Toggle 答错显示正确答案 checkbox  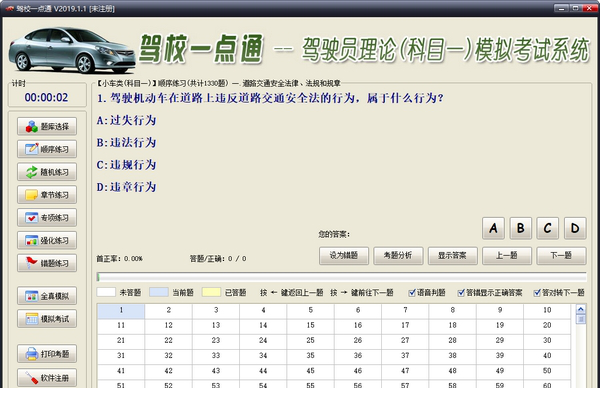[461, 293]
